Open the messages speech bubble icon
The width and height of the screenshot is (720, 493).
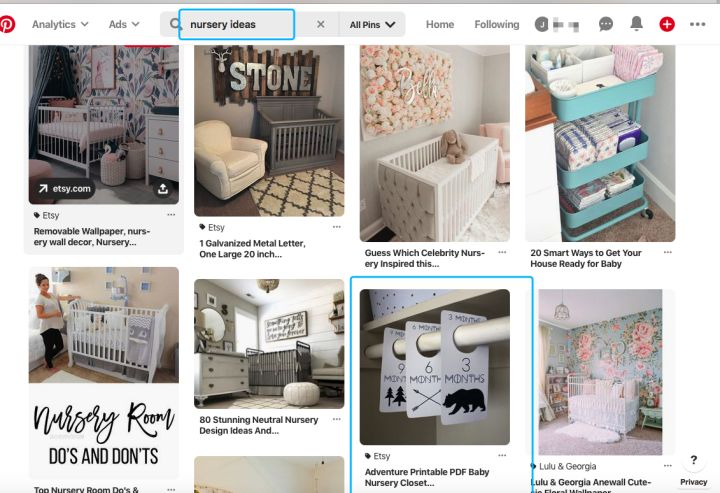pos(606,24)
